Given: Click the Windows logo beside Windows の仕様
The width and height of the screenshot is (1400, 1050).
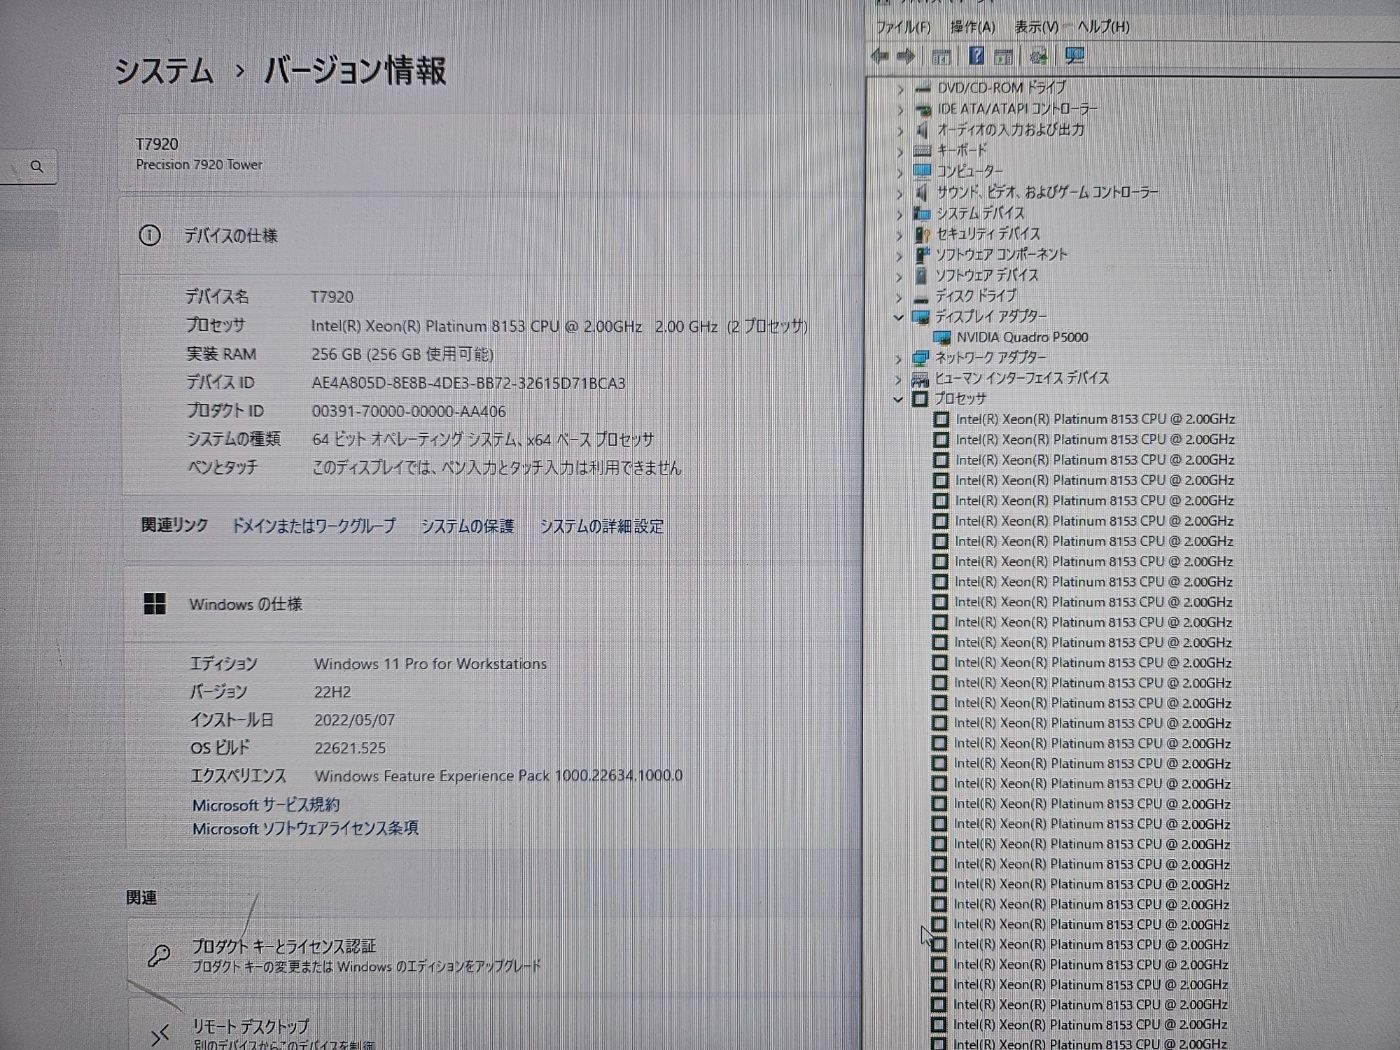Looking at the screenshot, I should click(x=155, y=604).
